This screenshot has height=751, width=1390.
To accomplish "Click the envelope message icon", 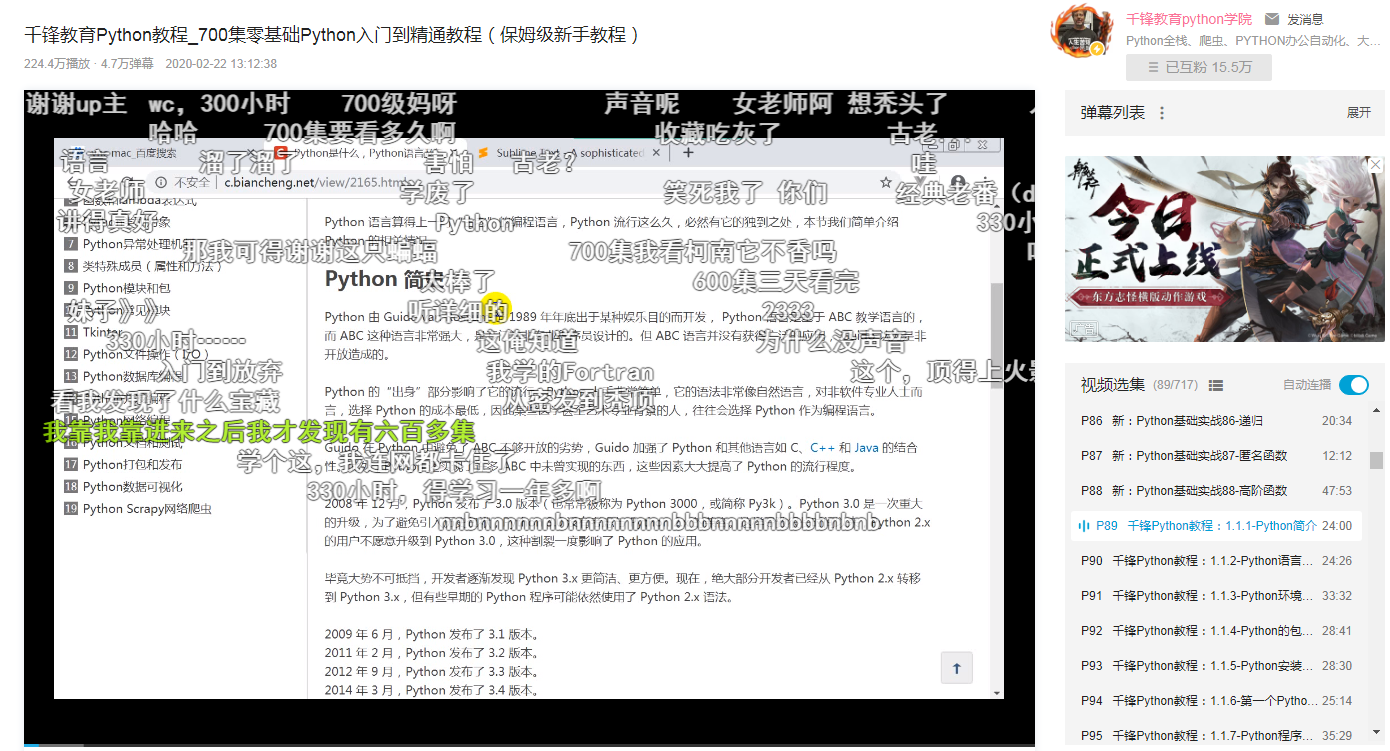I will pos(1272,19).
